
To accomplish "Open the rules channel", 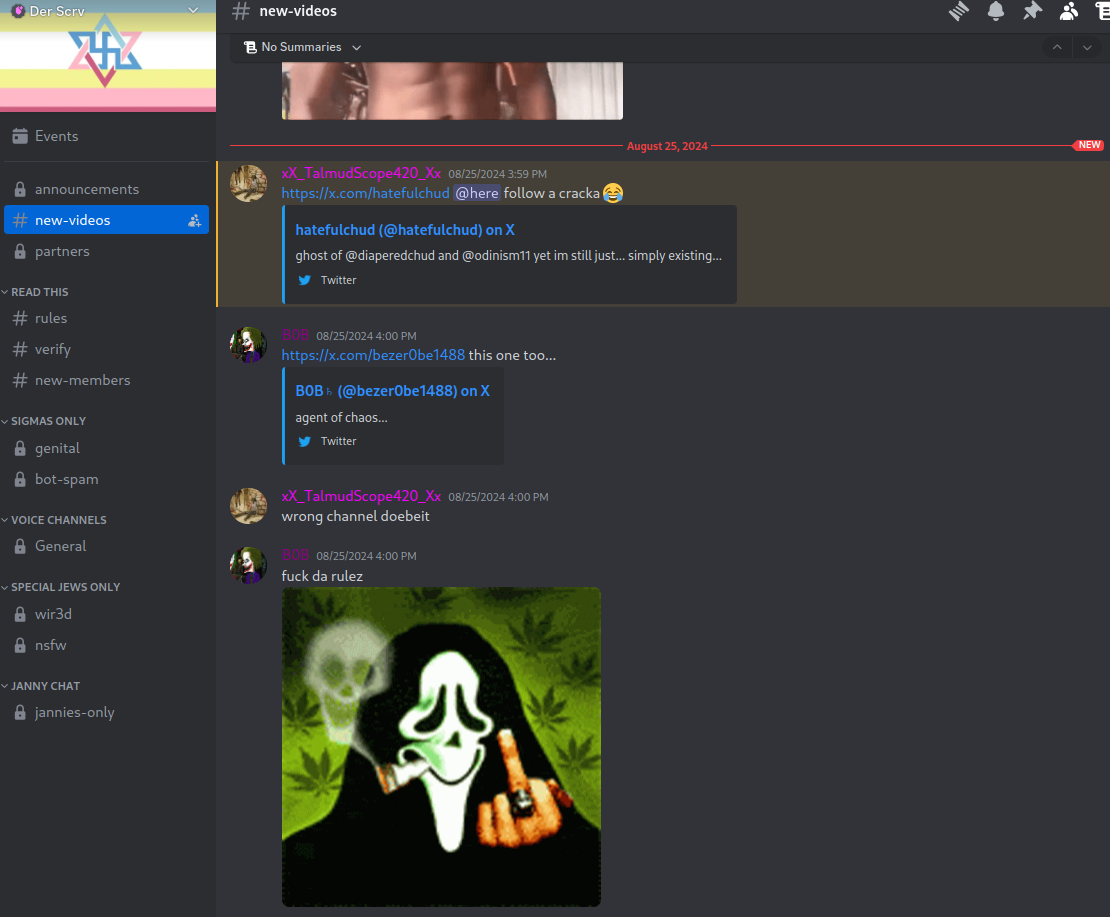I will tap(106, 318).
